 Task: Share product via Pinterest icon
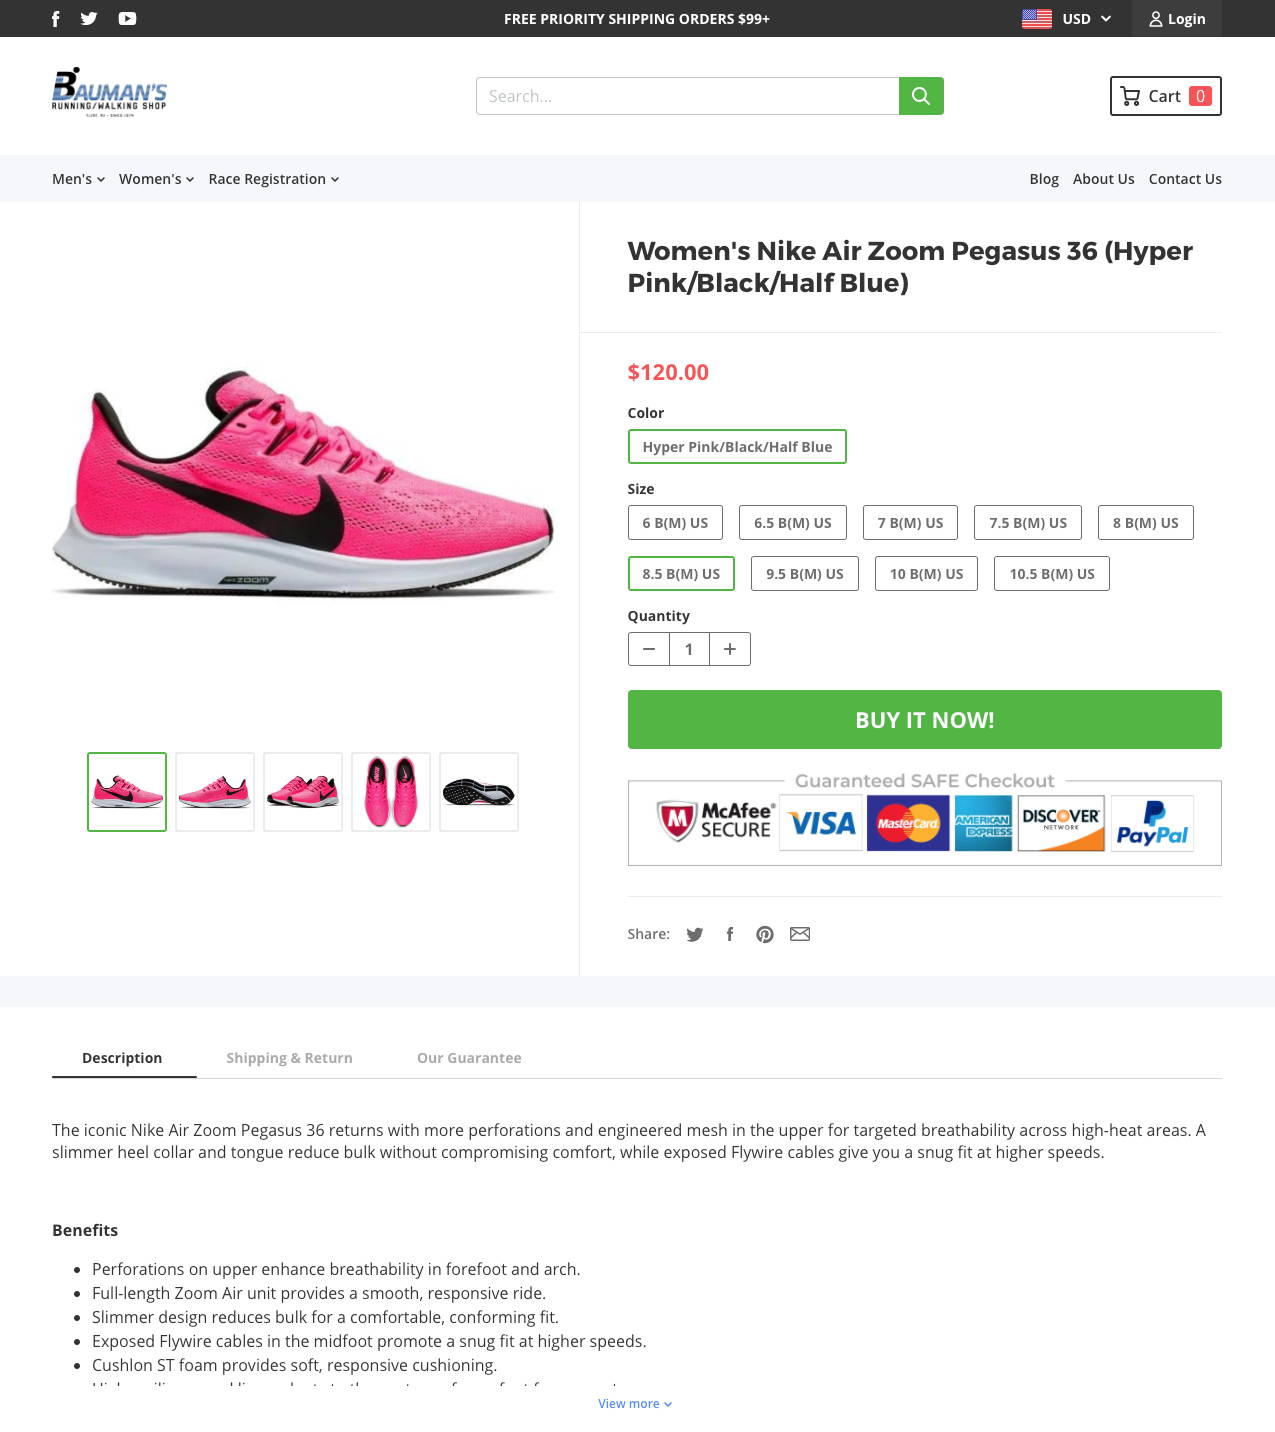[x=765, y=934]
